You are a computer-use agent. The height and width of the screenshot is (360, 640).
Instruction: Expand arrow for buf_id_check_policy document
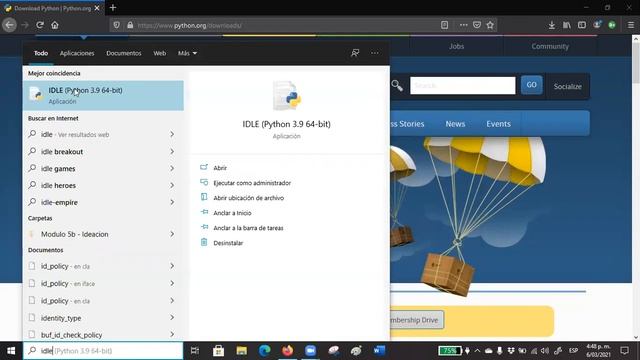172,335
